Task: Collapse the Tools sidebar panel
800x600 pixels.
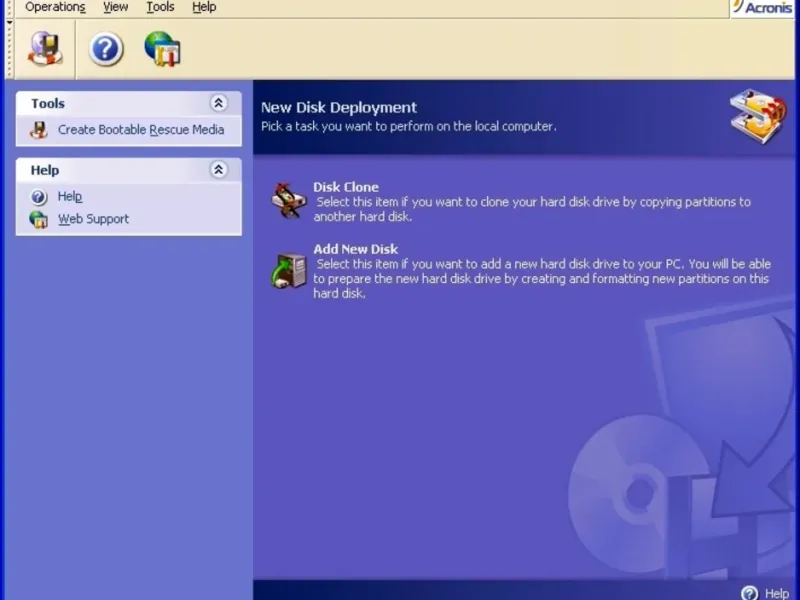Action: tap(218, 103)
